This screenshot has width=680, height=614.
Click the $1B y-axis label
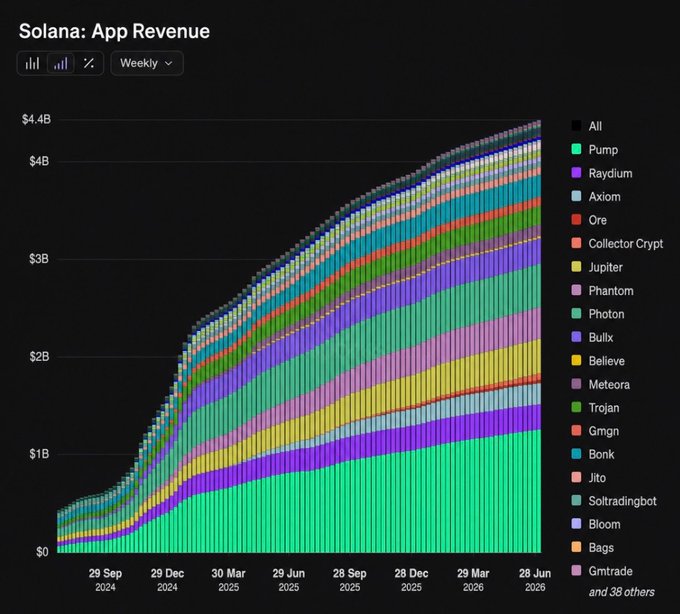click(39, 454)
